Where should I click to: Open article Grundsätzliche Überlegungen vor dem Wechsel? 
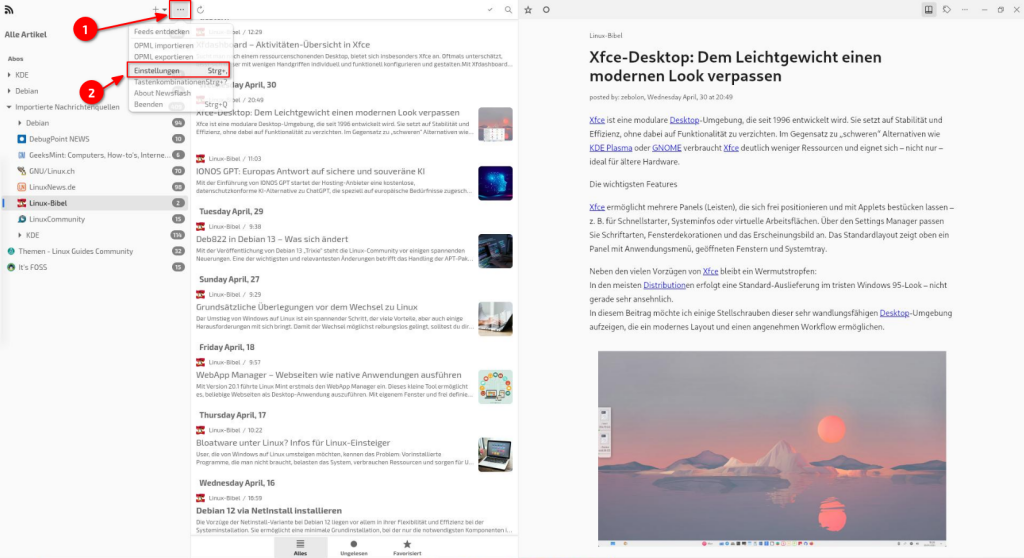(306, 307)
